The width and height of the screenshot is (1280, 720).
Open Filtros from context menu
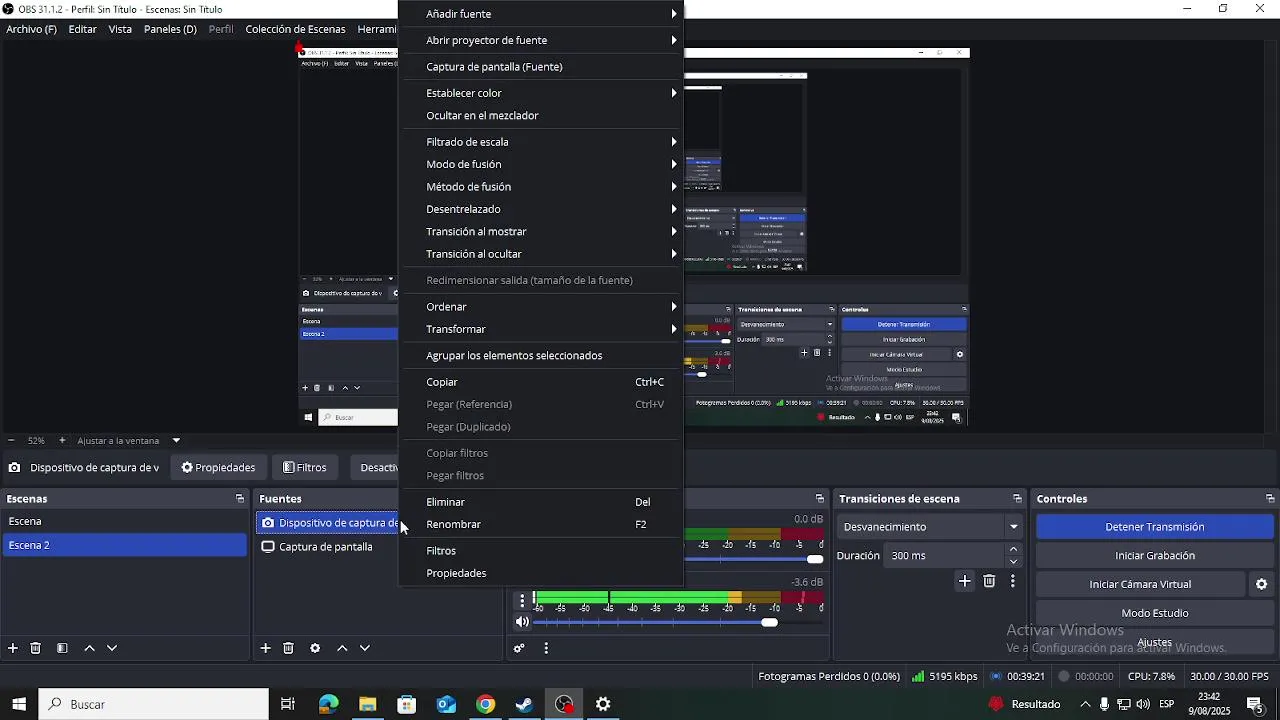(541, 551)
